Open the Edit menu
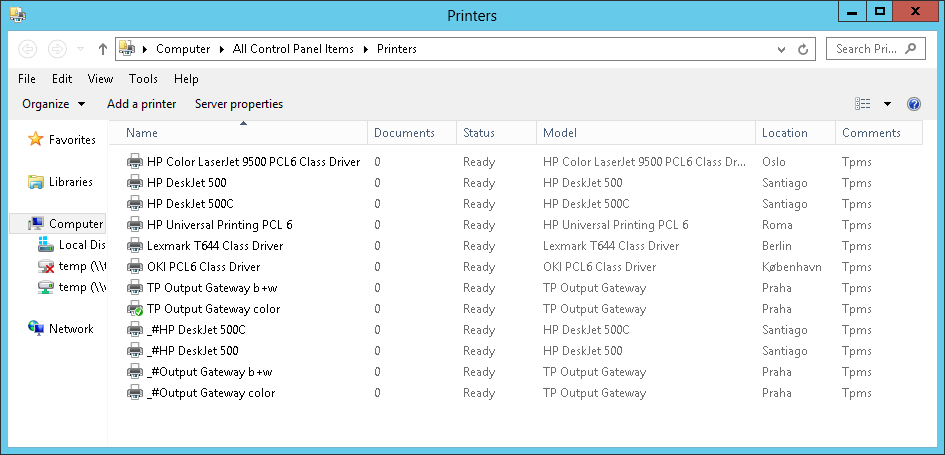Screen dimensions: 945x455 [61, 79]
